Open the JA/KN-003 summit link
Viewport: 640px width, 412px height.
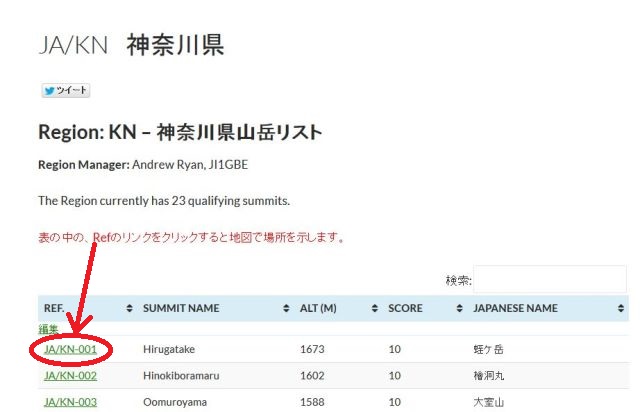70,402
